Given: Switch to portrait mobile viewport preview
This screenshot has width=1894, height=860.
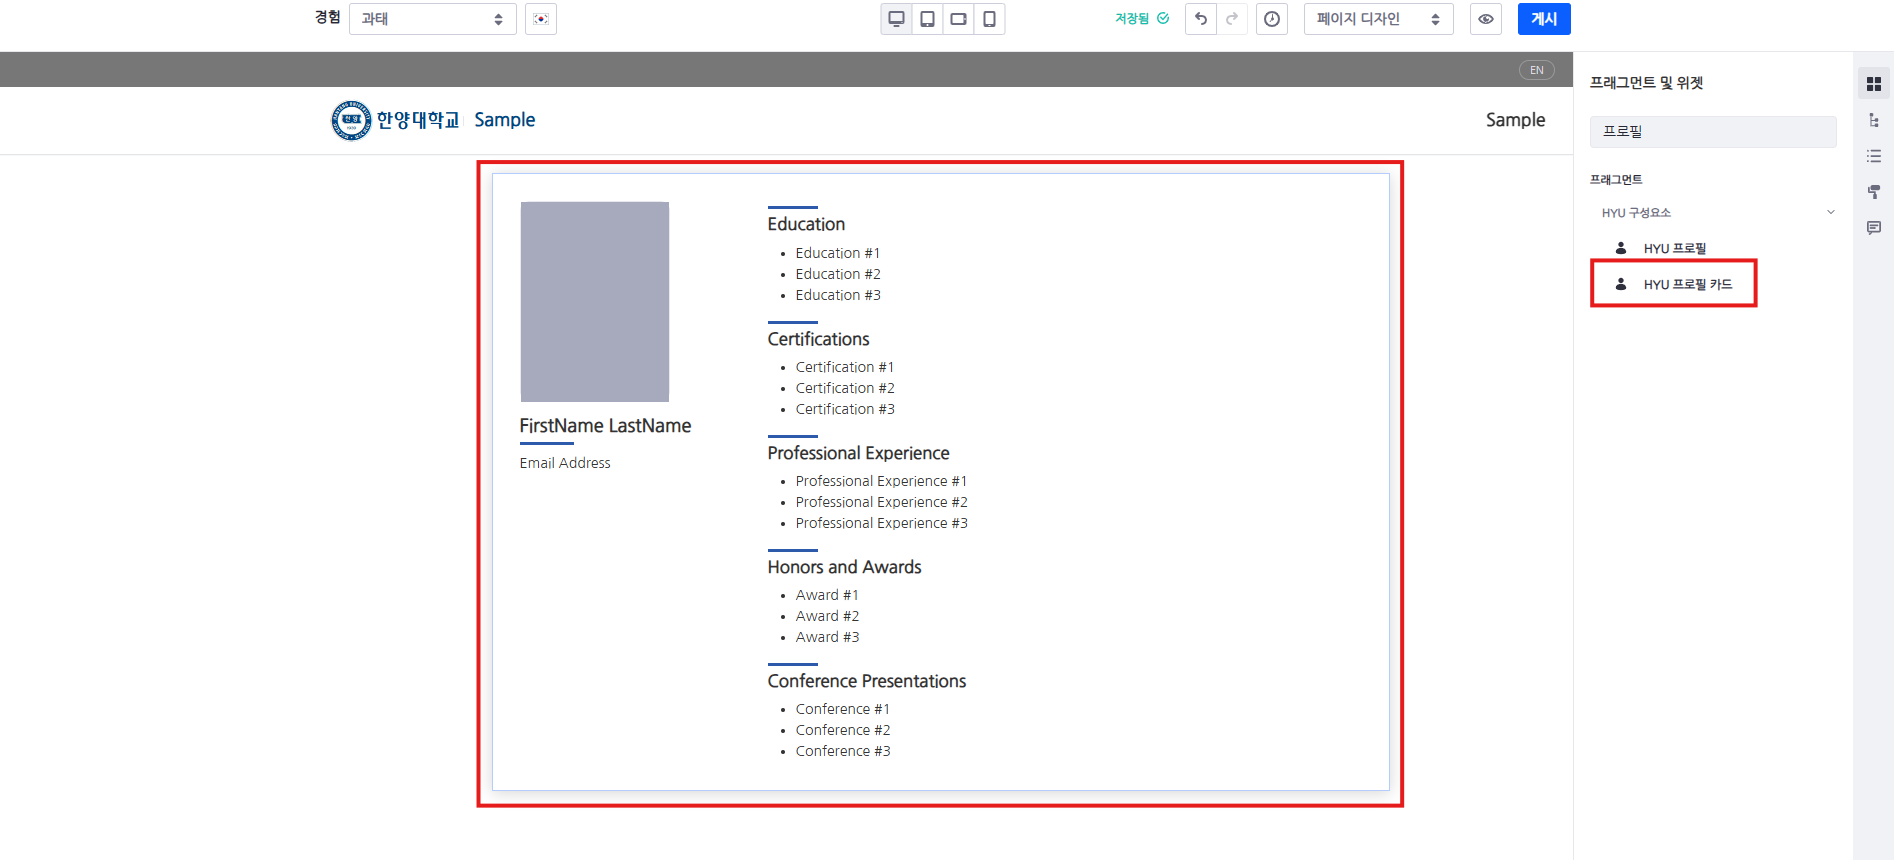Looking at the screenshot, I should (989, 19).
